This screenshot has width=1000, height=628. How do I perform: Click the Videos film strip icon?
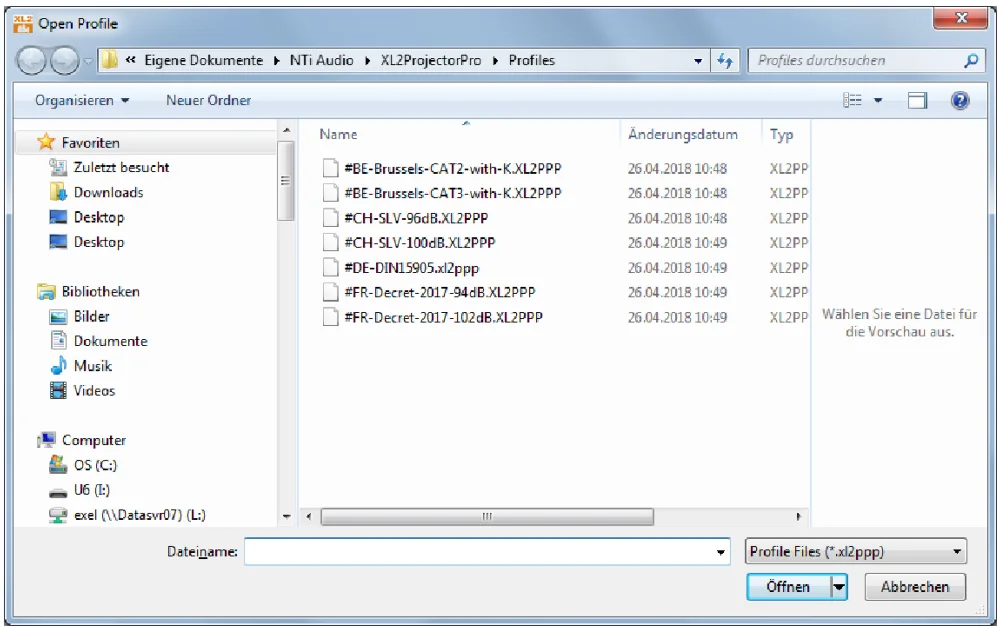pyautogui.click(x=58, y=390)
